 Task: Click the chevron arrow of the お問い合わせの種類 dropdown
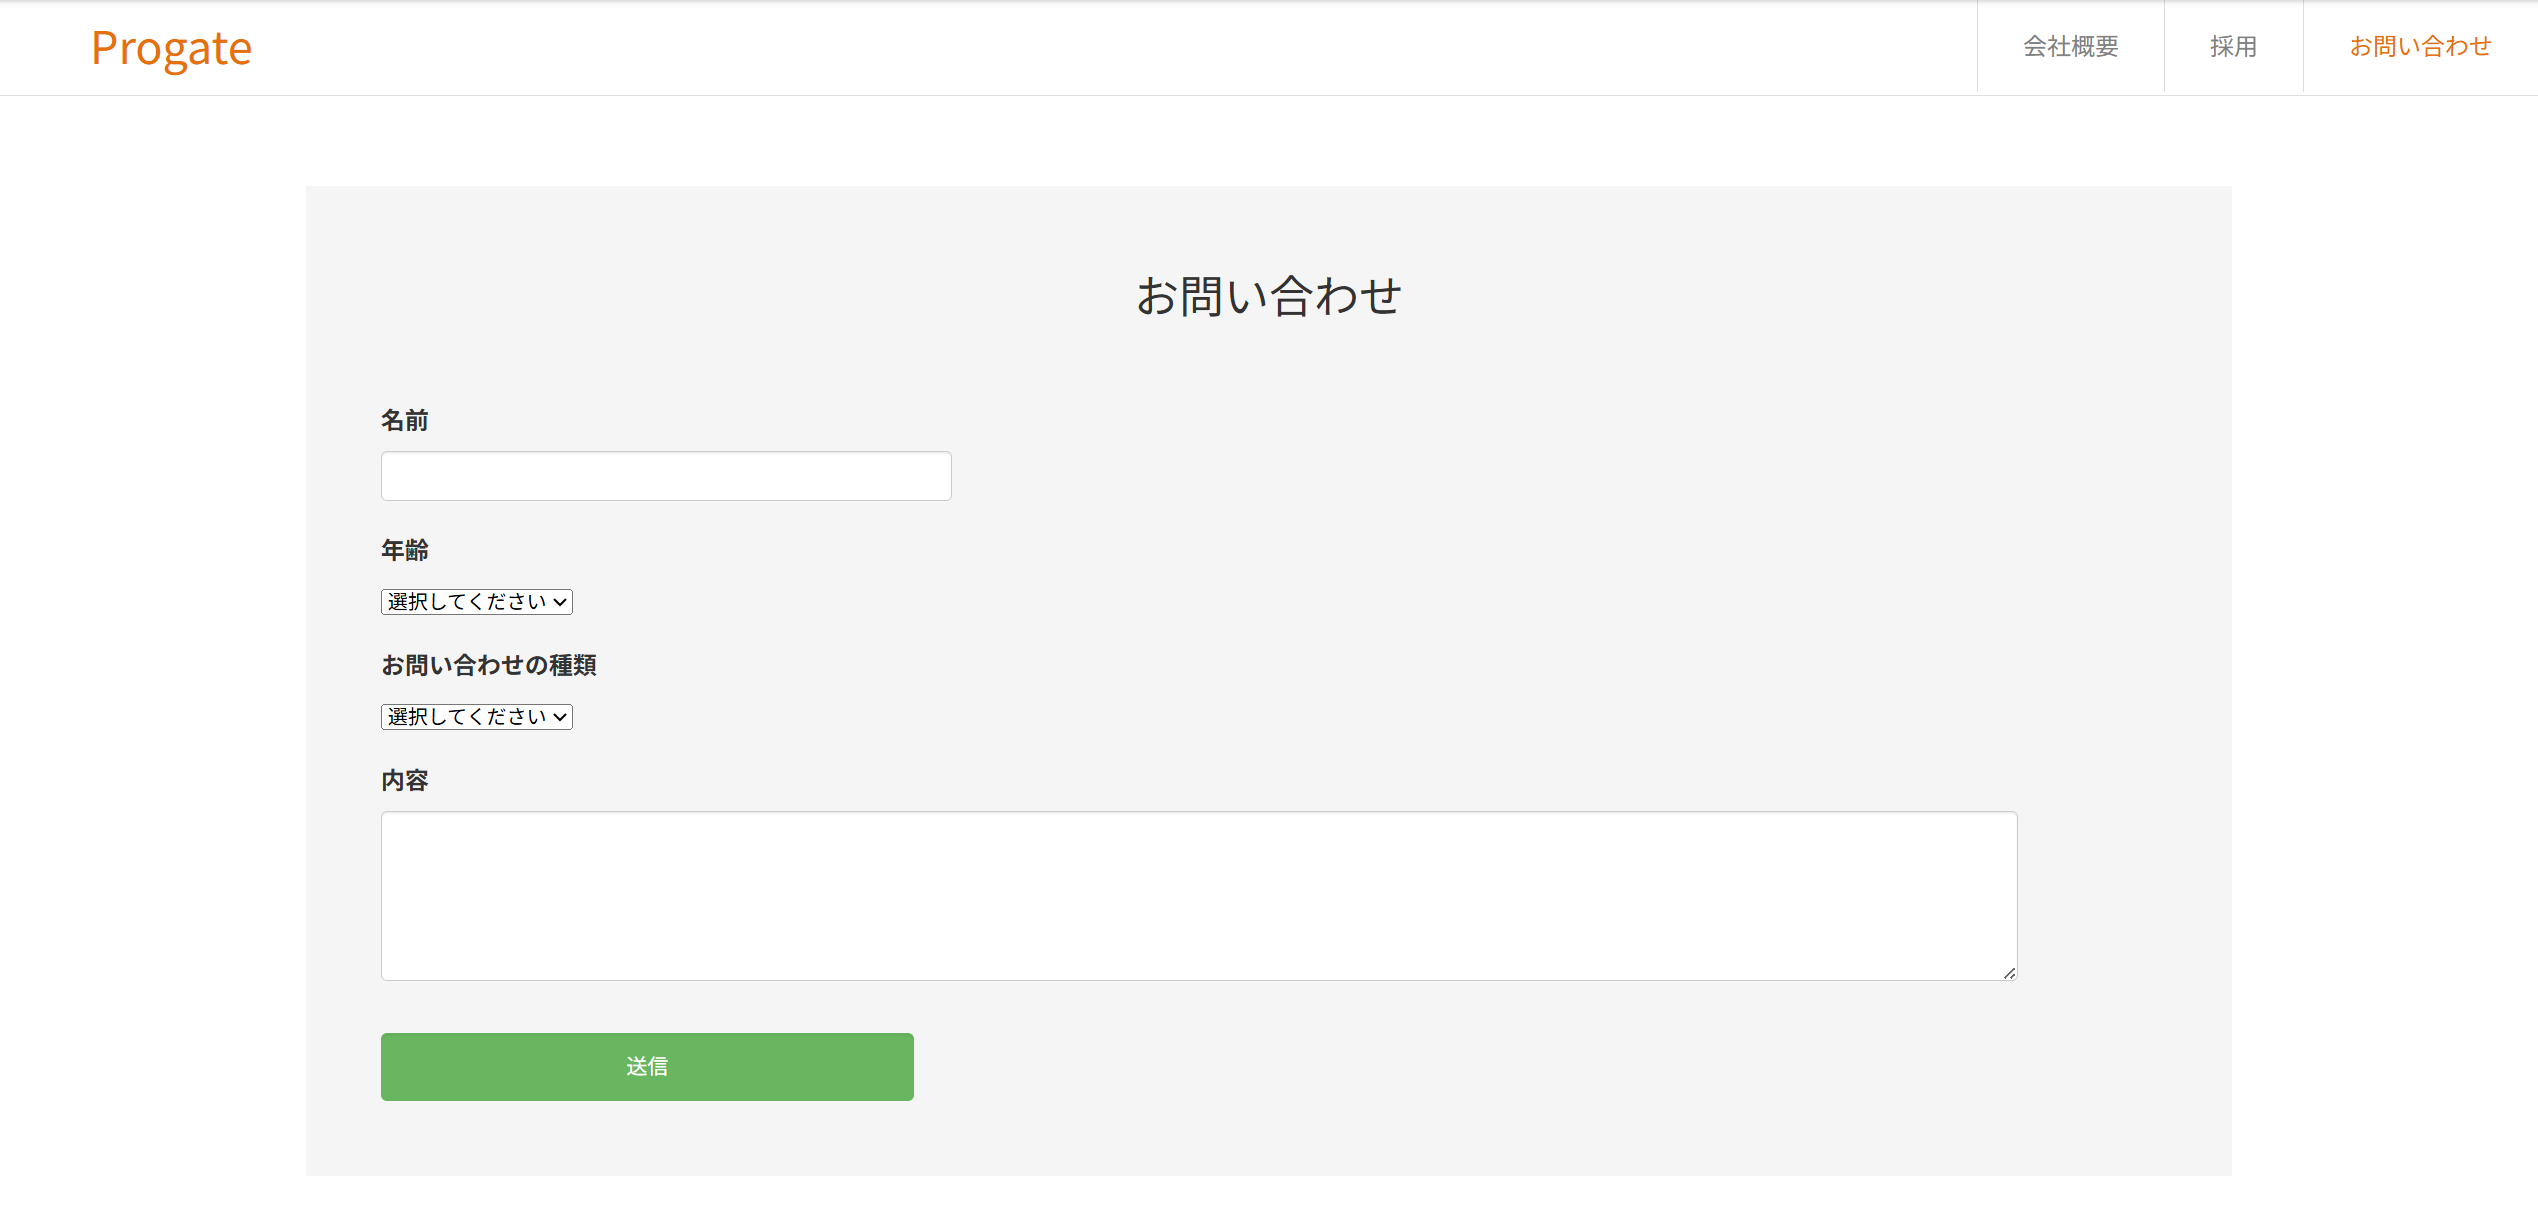point(560,717)
